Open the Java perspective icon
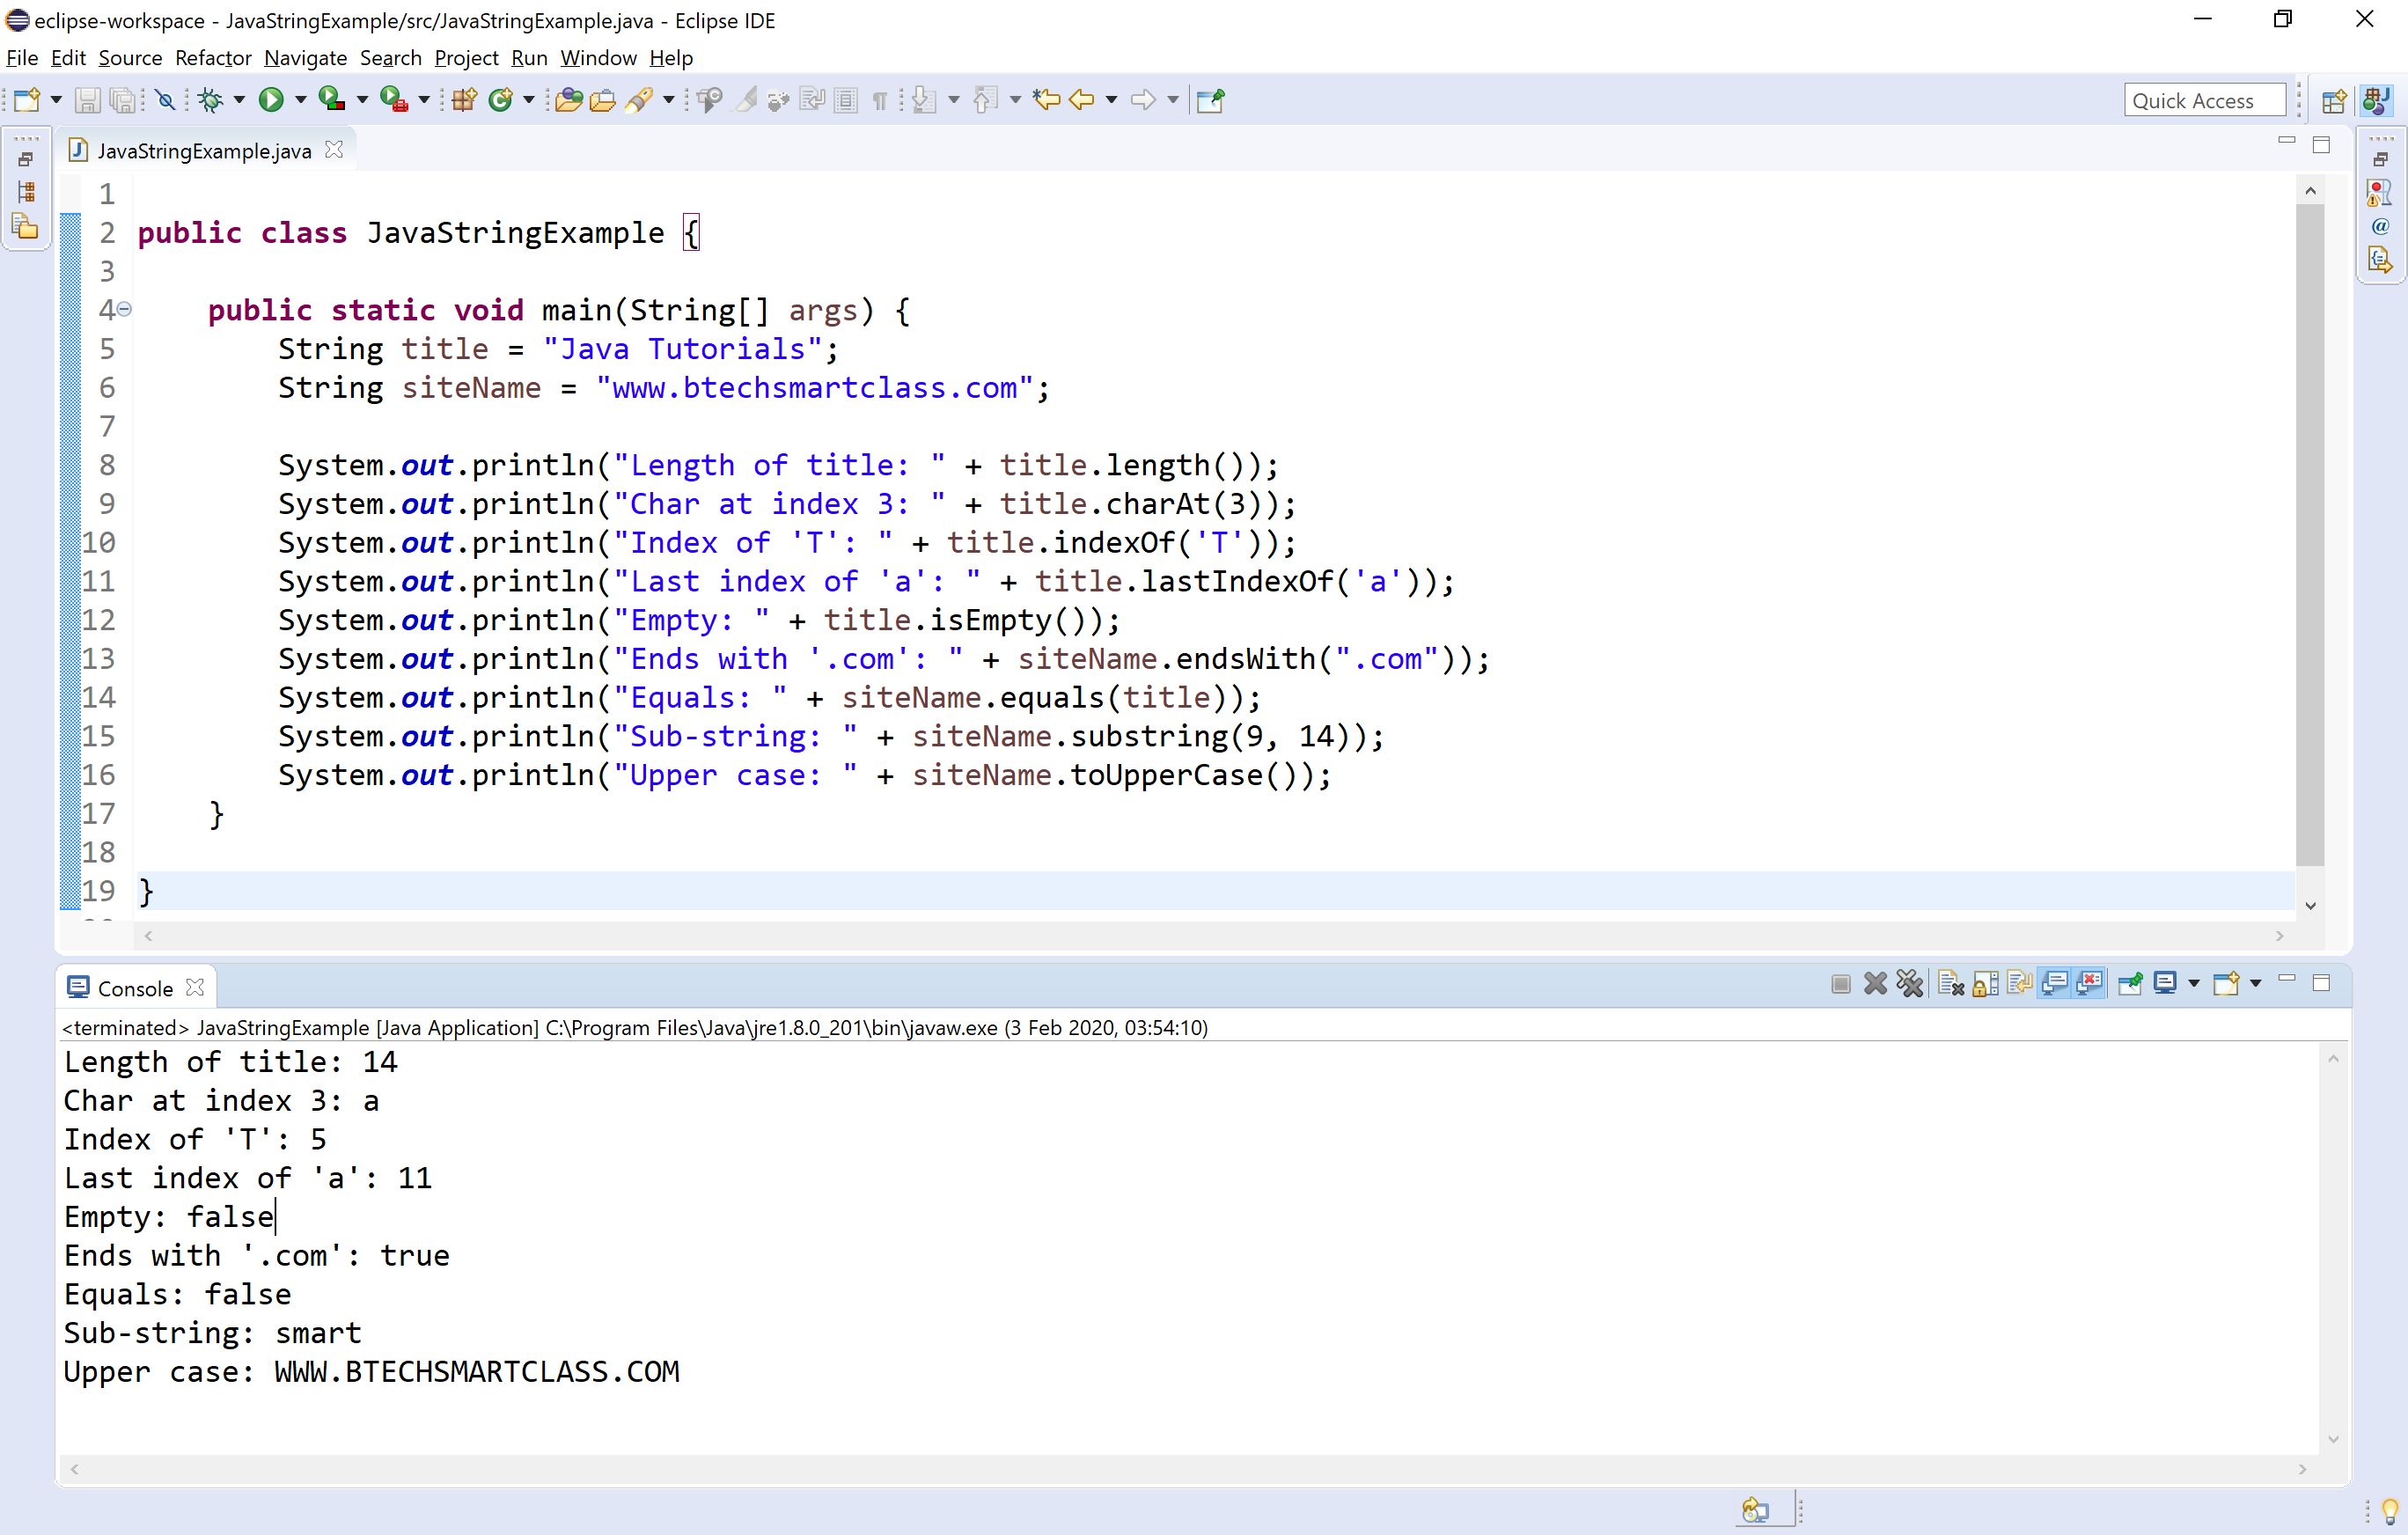Viewport: 2408px width, 1535px height. pos(2376,100)
